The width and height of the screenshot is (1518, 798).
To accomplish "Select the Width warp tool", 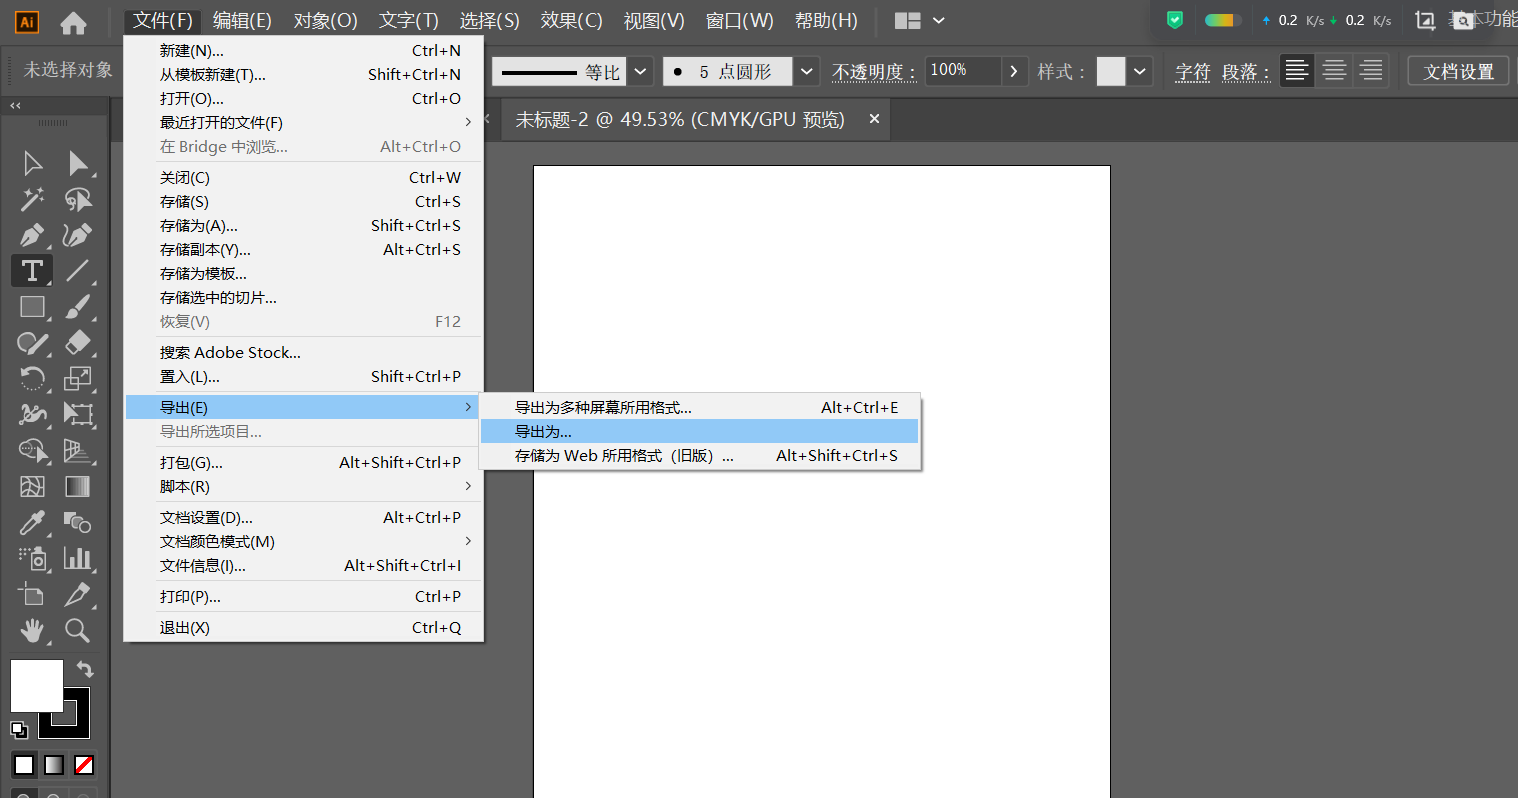I will [x=32, y=414].
